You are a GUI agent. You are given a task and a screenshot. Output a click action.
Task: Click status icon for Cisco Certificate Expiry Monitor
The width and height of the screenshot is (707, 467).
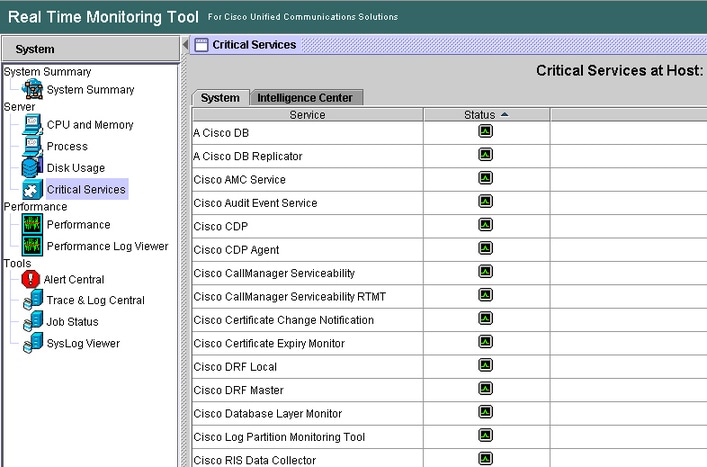coord(486,342)
